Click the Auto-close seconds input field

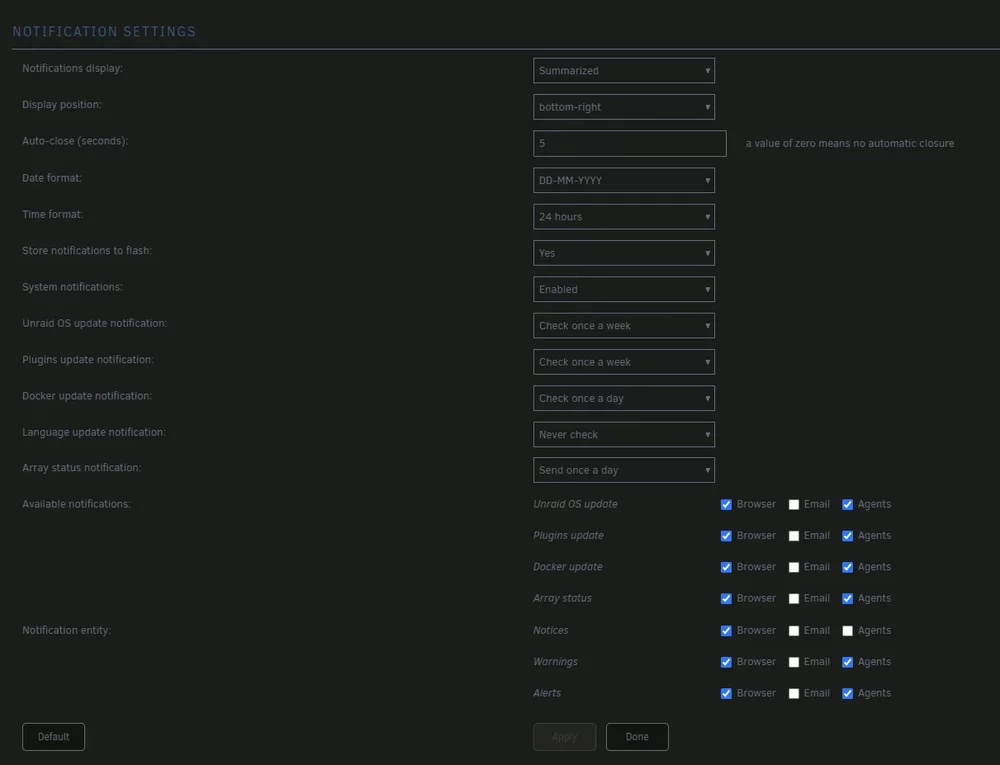[x=629, y=143]
